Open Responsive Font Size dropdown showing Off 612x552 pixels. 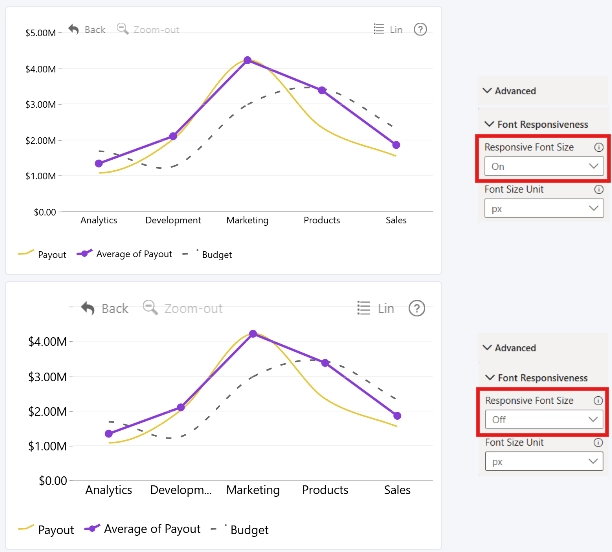point(544,420)
